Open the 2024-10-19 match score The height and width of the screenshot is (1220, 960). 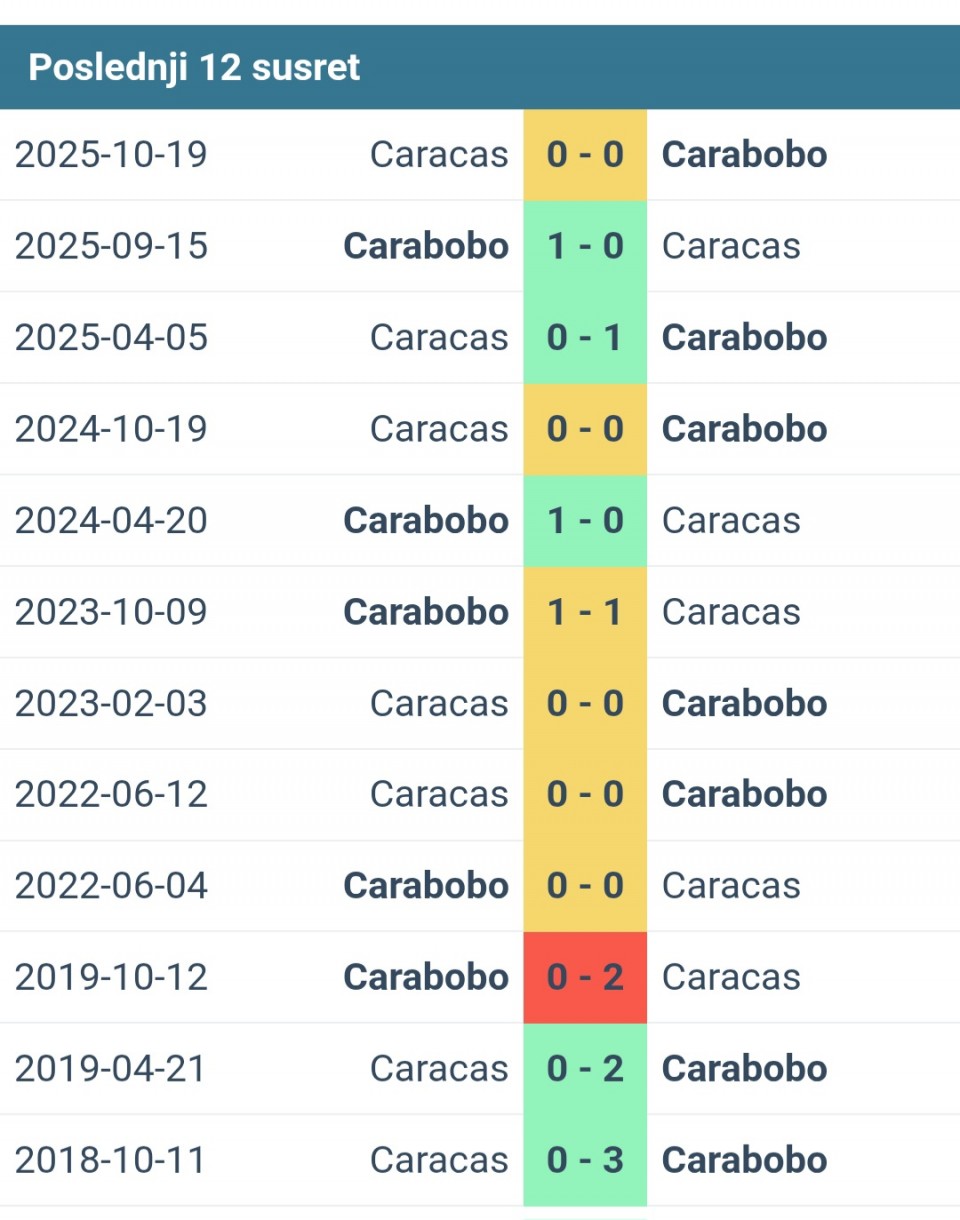(x=585, y=429)
